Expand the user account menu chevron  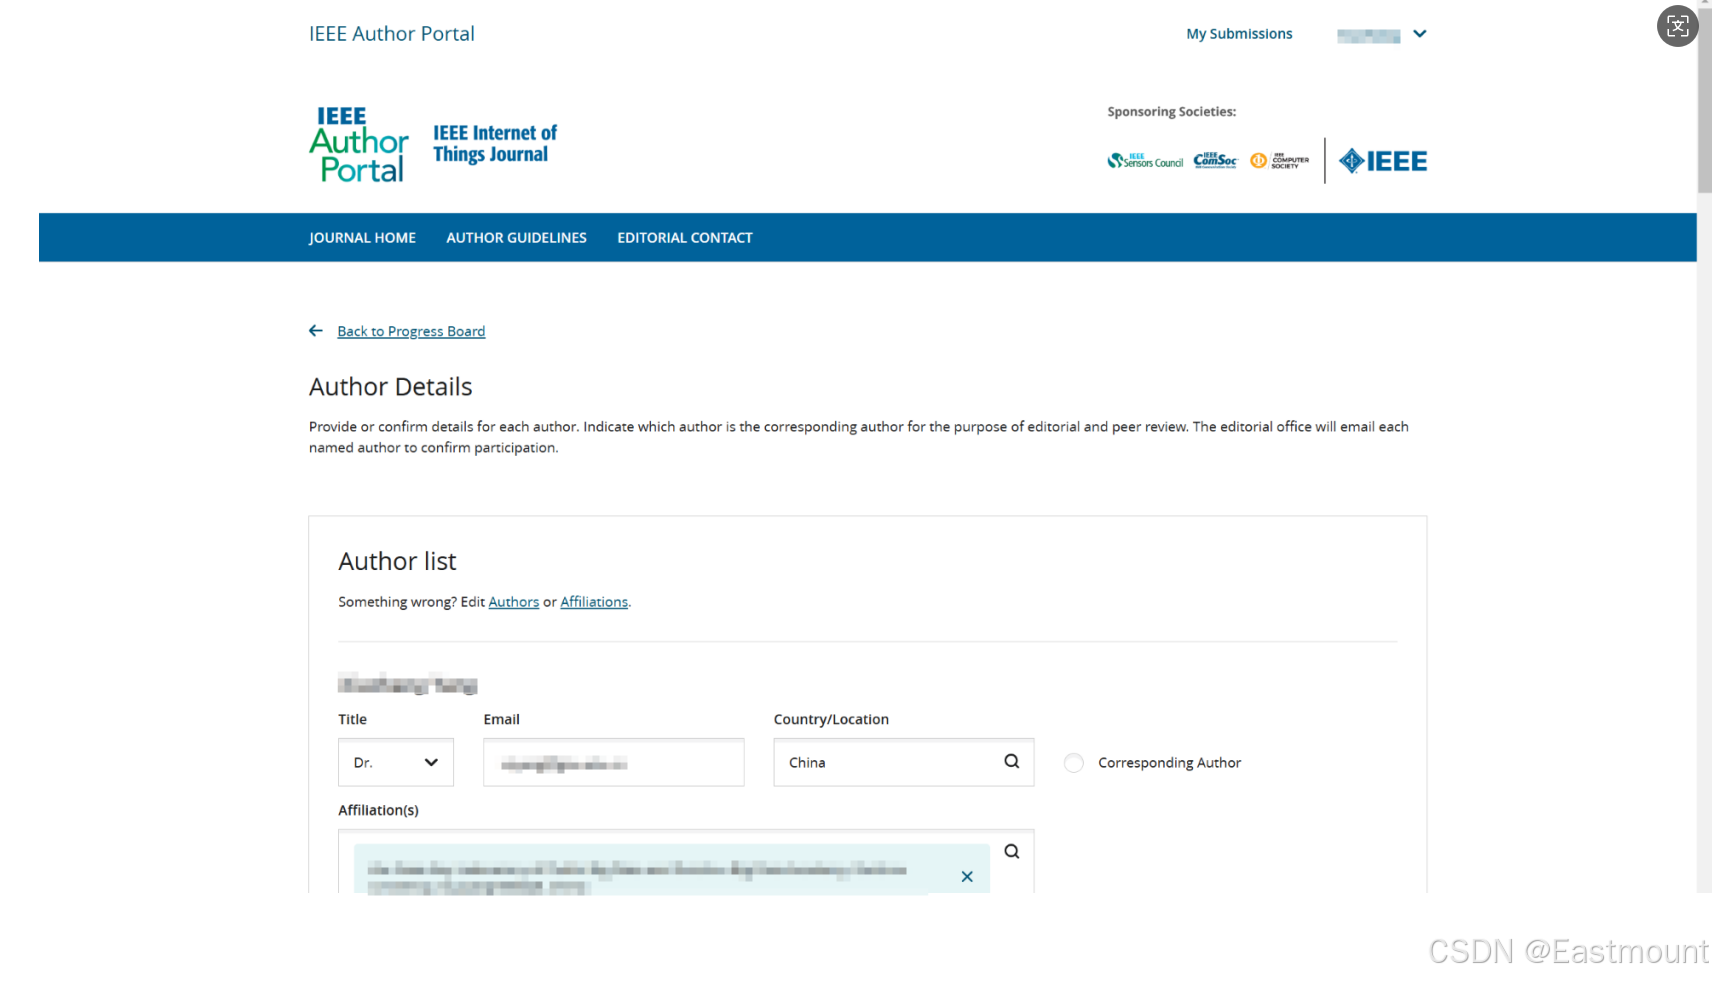pos(1420,34)
